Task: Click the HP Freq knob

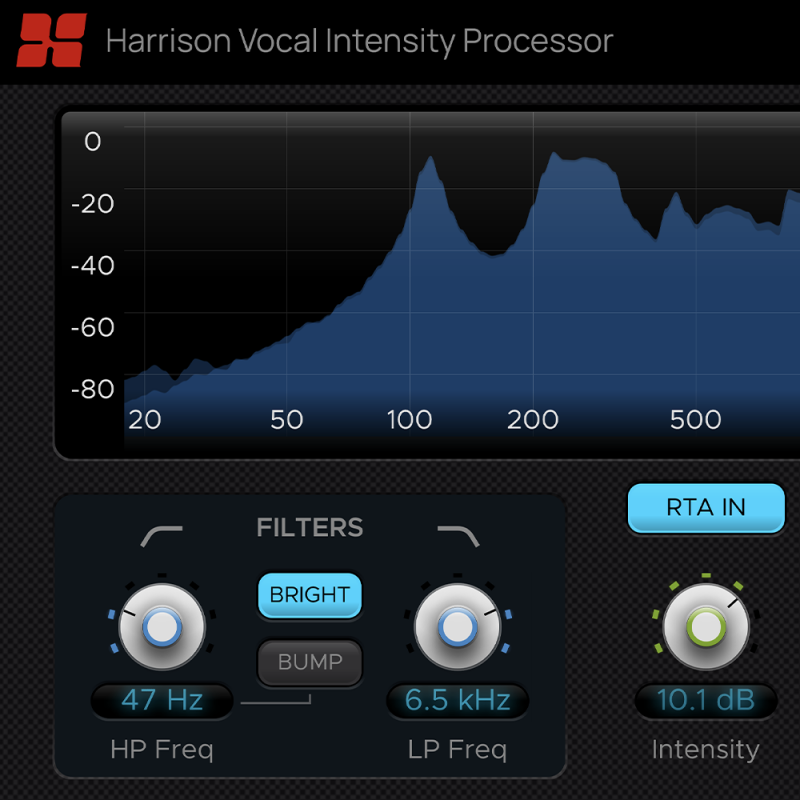Action: pos(161,627)
